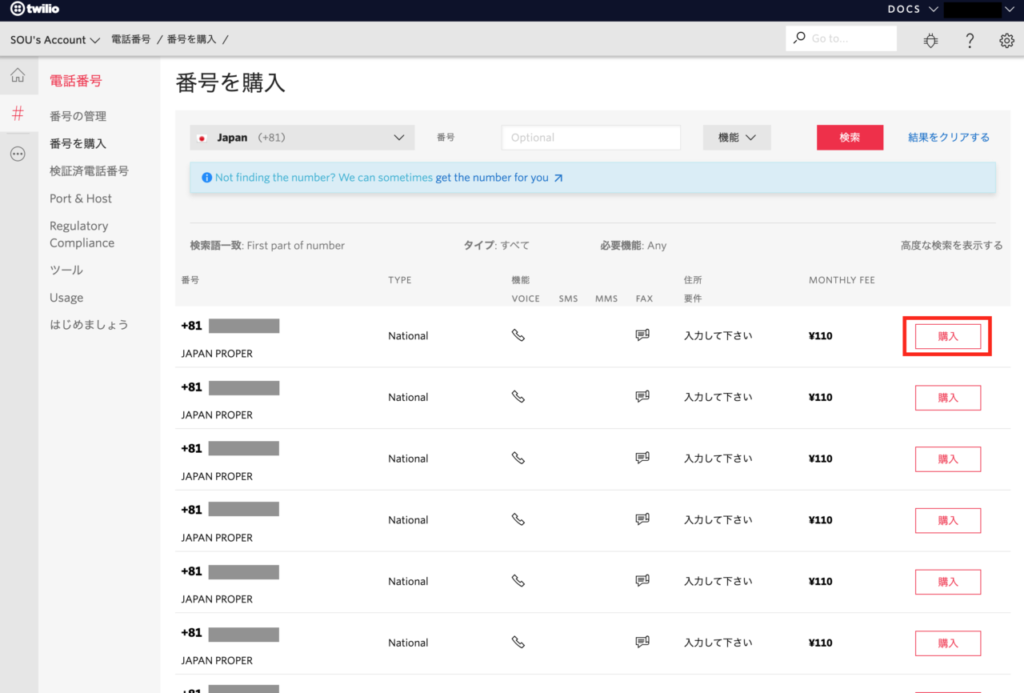1024x693 pixels.
Task: Click the fax icon in the second number row
Action: point(643,396)
